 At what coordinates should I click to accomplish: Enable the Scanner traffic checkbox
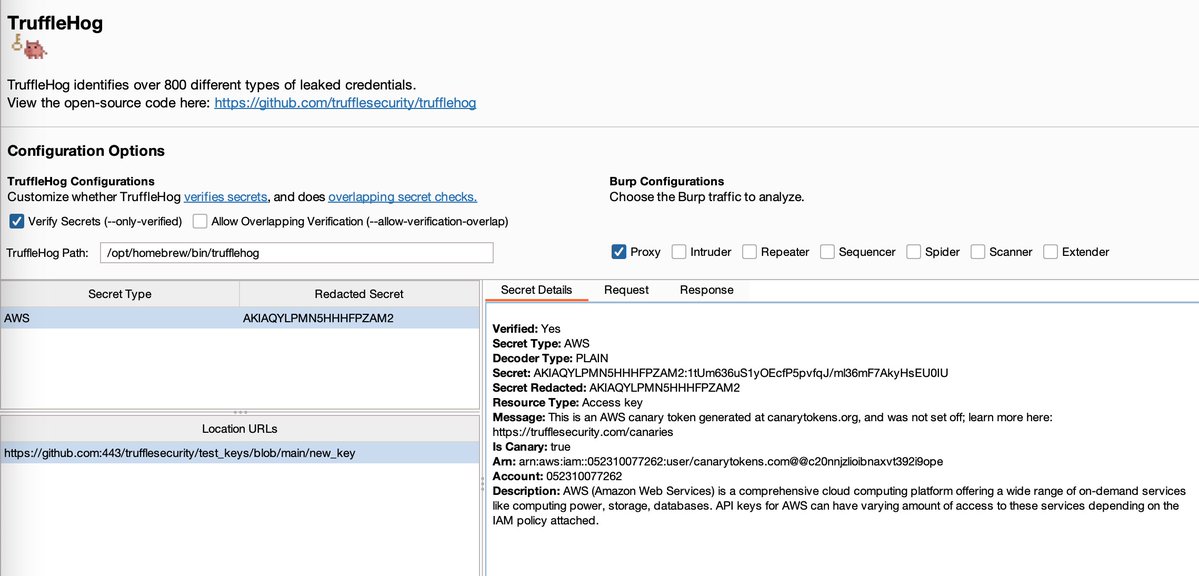(x=978, y=252)
